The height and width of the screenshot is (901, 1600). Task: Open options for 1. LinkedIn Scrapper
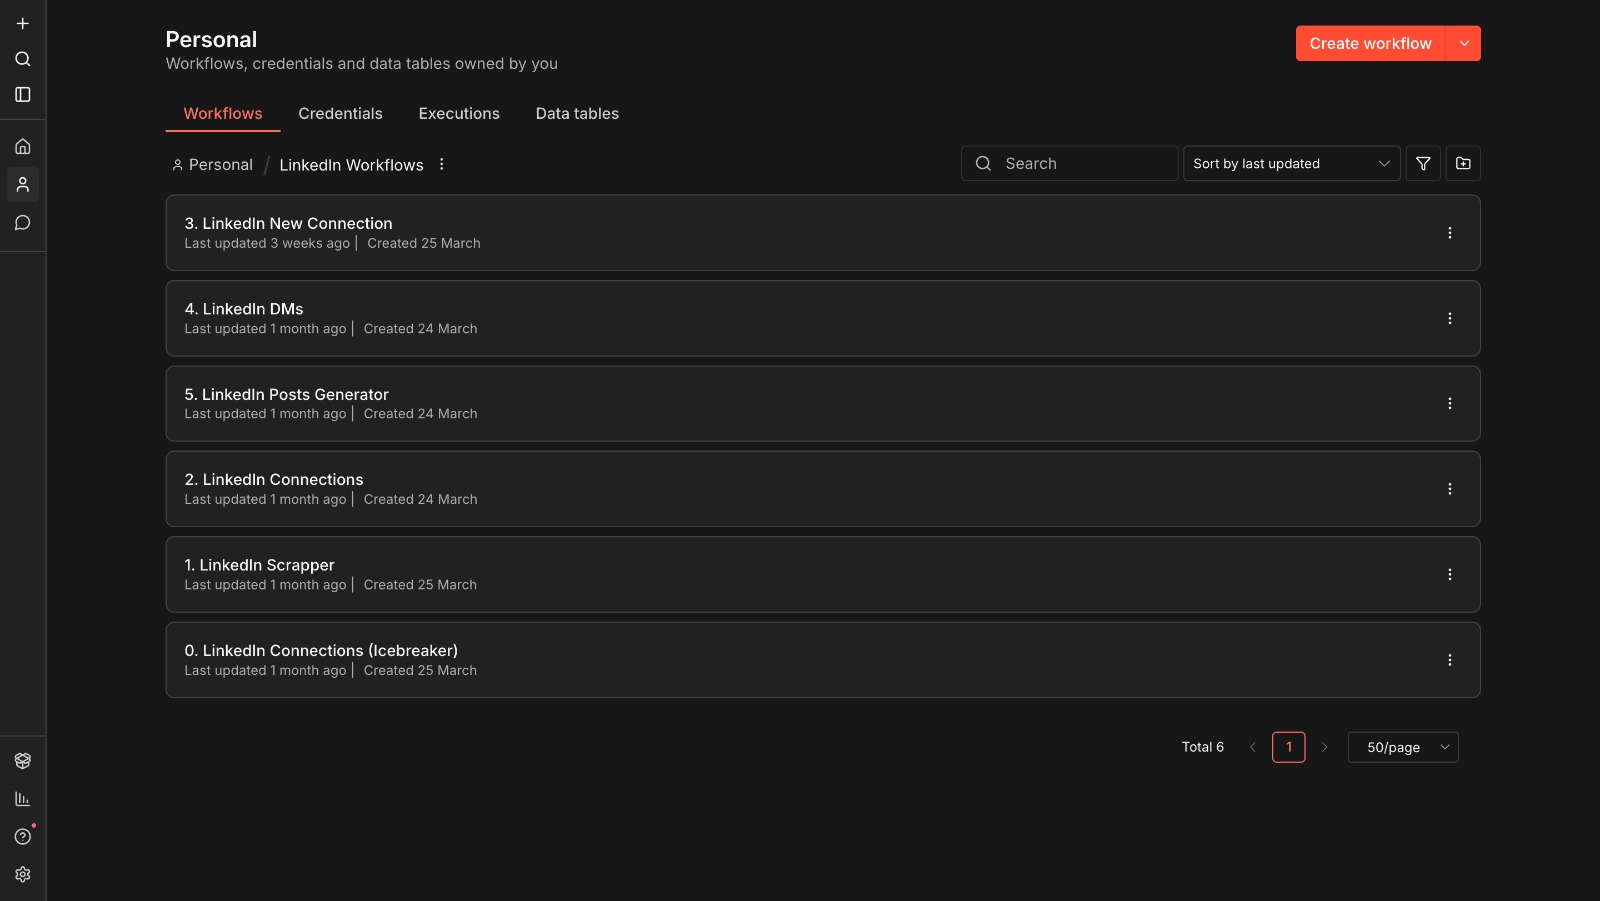[x=1449, y=575]
